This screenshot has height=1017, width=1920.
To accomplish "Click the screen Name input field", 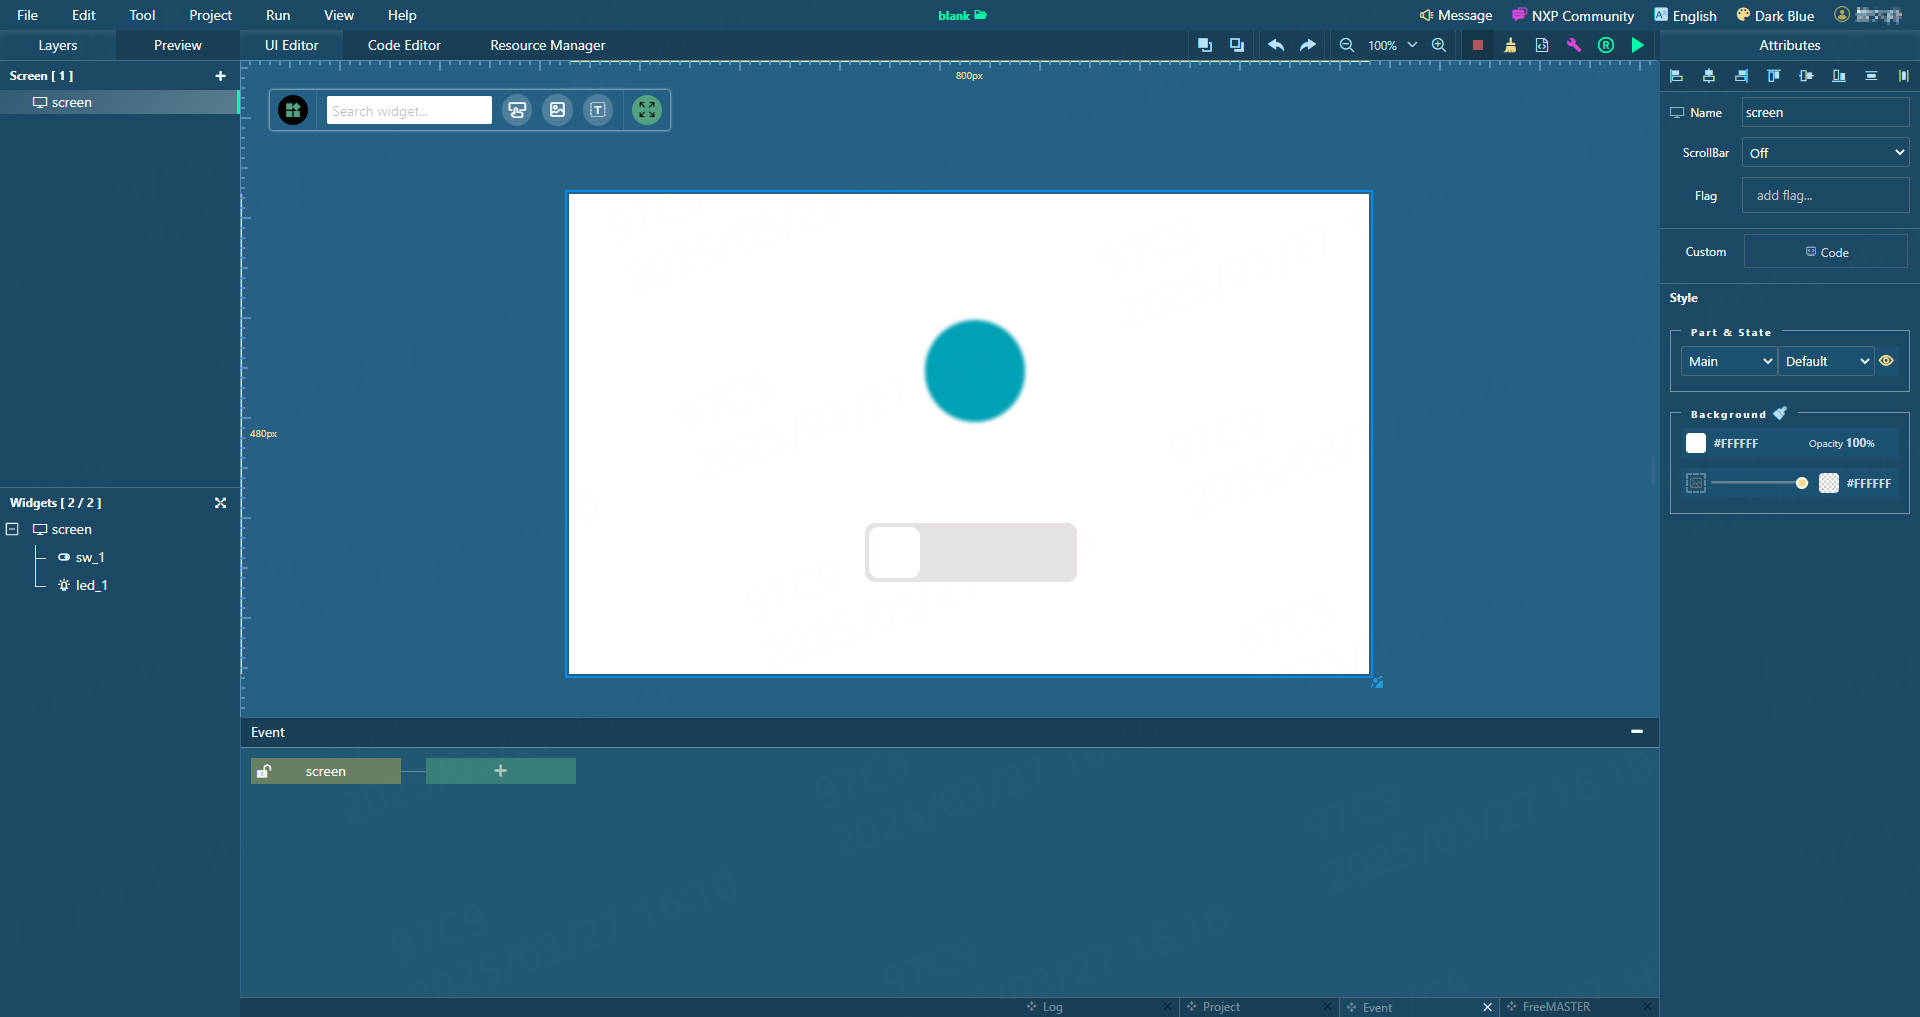I will [1826, 112].
